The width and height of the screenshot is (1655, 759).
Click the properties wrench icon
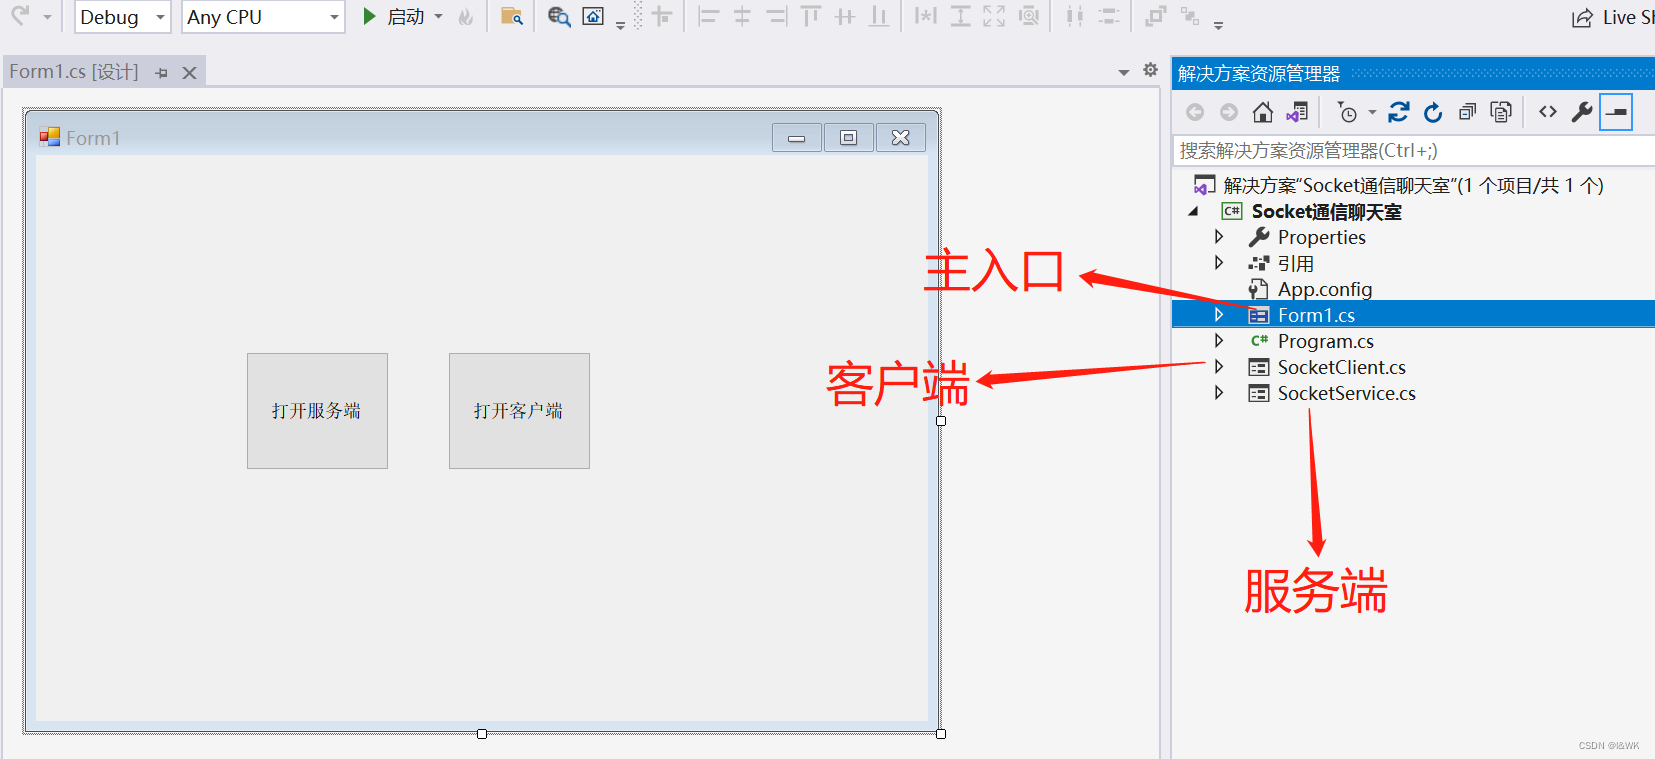click(1582, 112)
